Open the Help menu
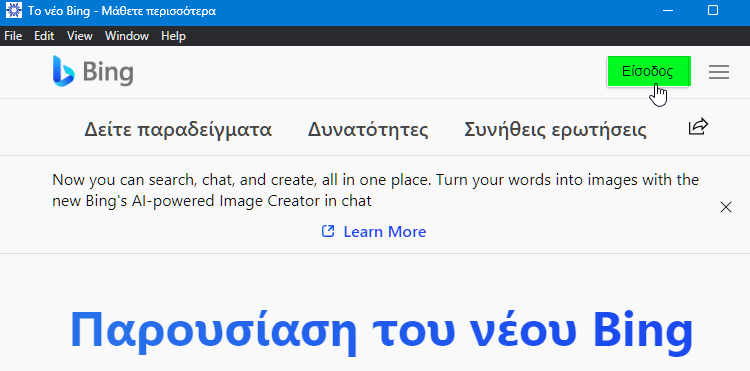Viewport: 750px width, 371px height. [x=173, y=36]
